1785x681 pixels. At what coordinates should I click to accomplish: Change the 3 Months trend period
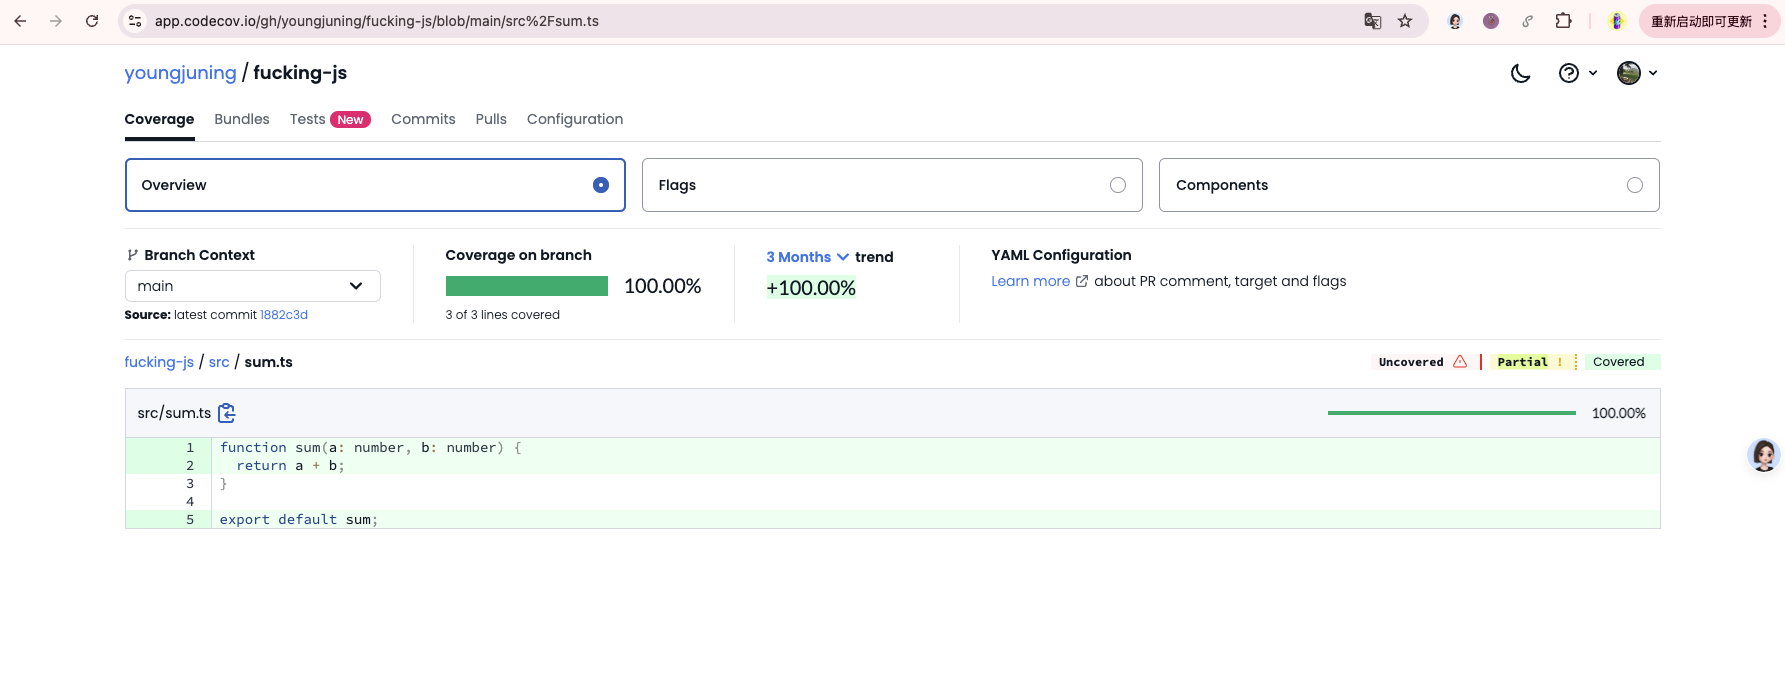pos(807,257)
